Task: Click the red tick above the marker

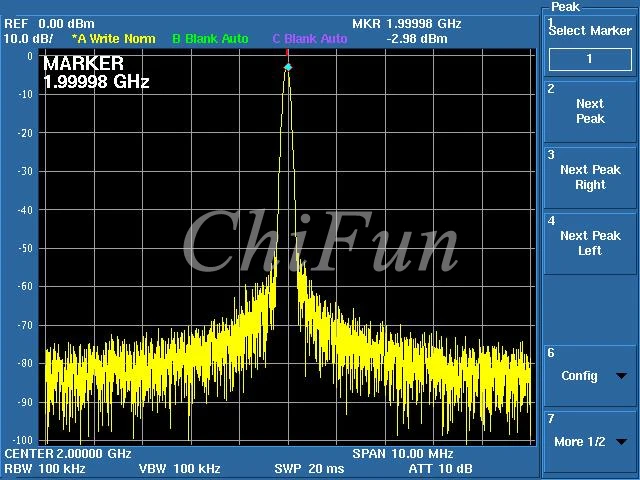Action: 287,53
